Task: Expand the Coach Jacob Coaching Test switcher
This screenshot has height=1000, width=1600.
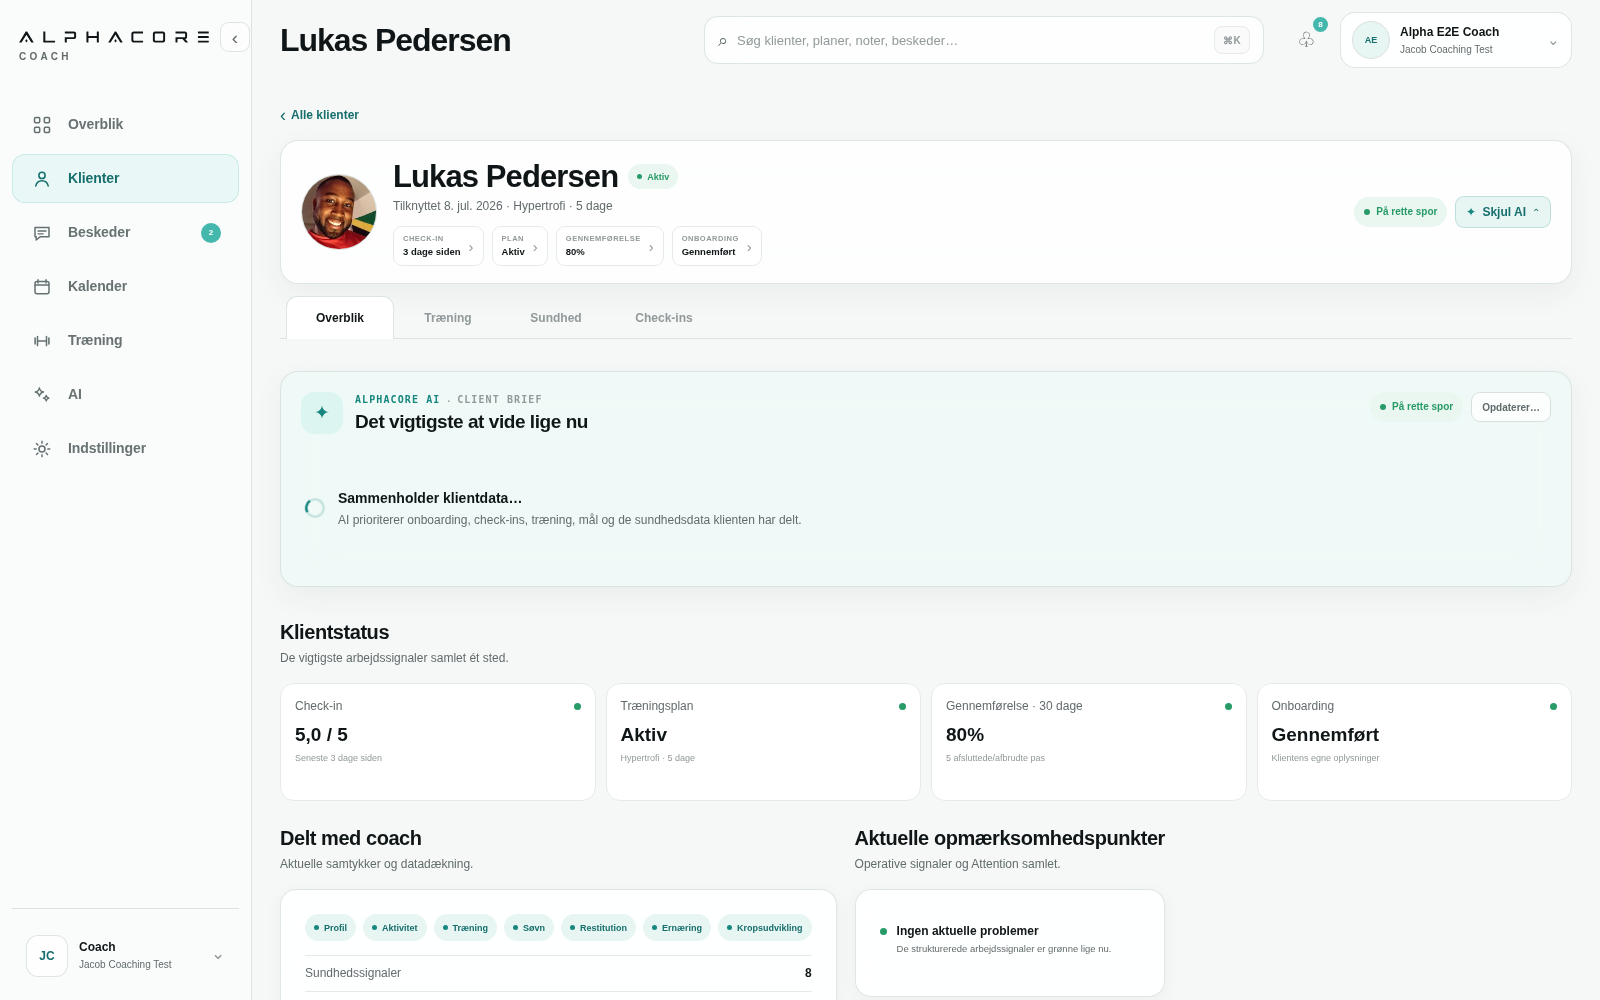Action: coord(125,956)
